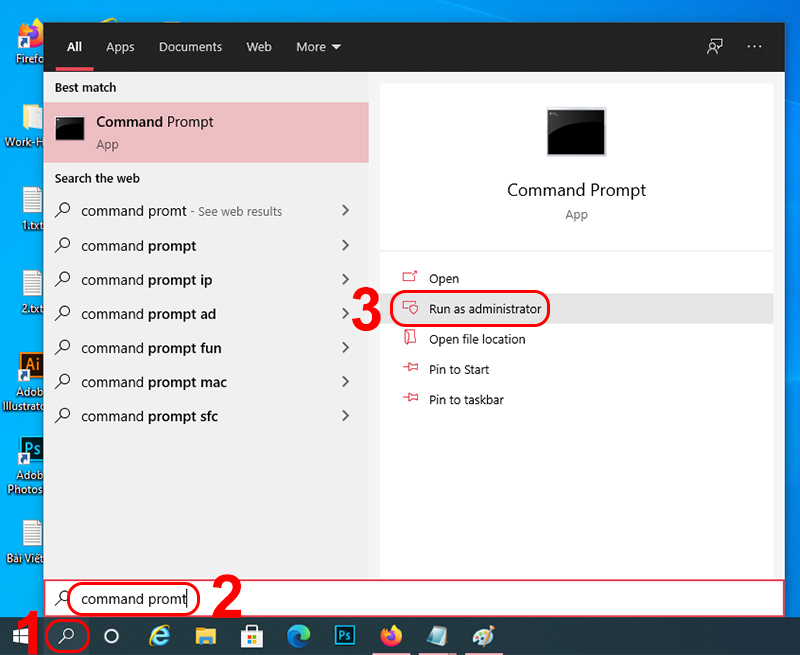Click the feedback icon in search header
The width and height of the screenshot is (800, 655).
[714, 47]
